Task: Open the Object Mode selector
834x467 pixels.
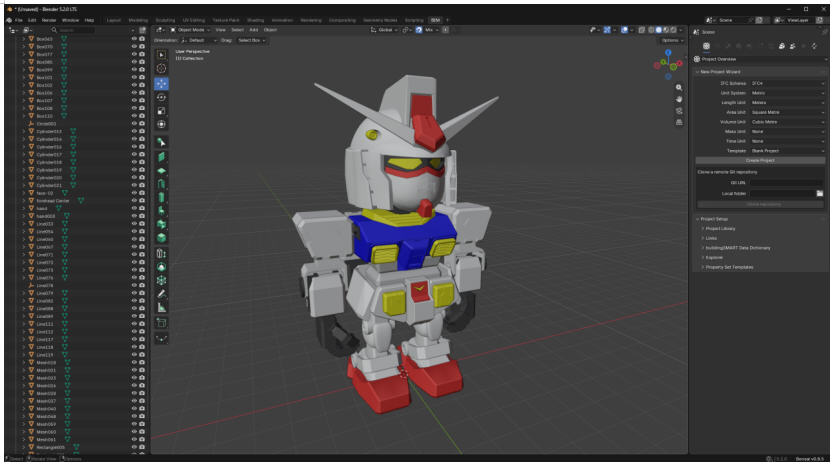Action: [x=190, y=30]
